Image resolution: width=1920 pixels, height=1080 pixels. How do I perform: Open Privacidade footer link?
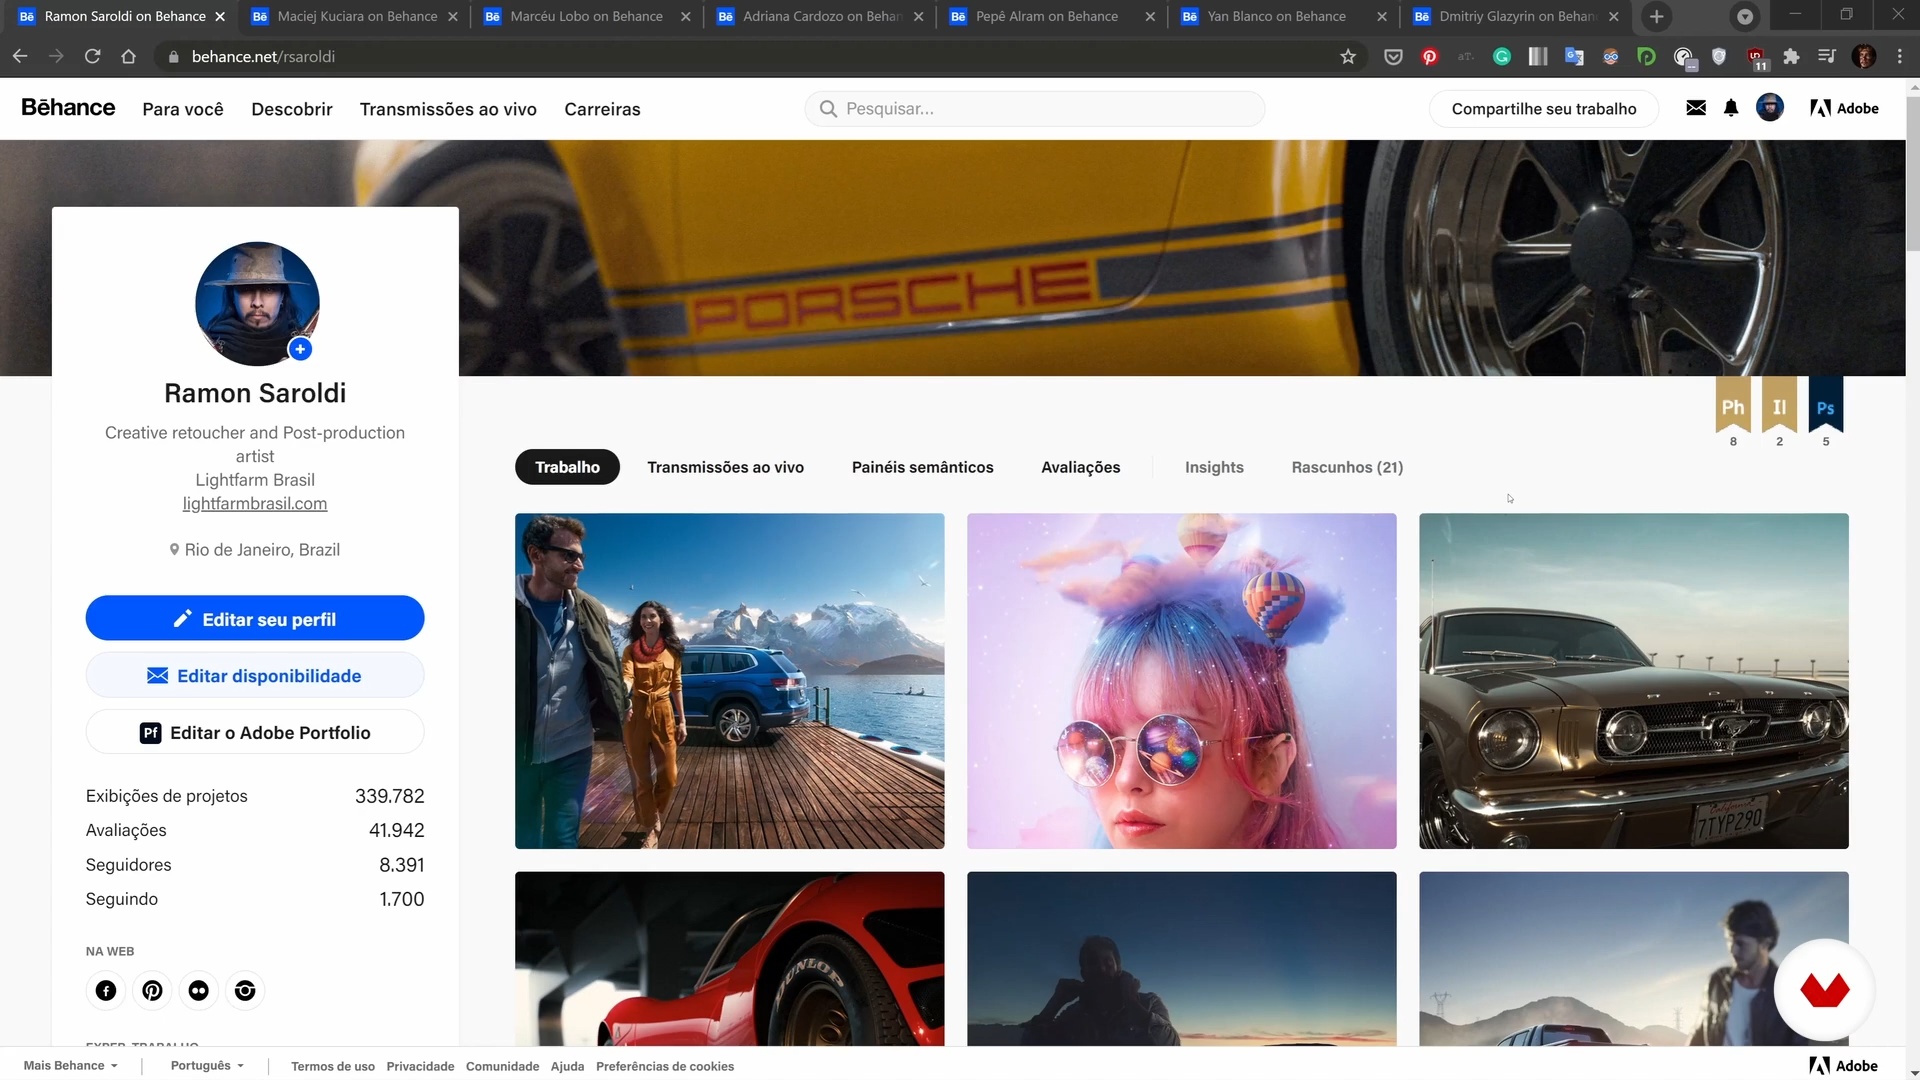pos(420,1067)
